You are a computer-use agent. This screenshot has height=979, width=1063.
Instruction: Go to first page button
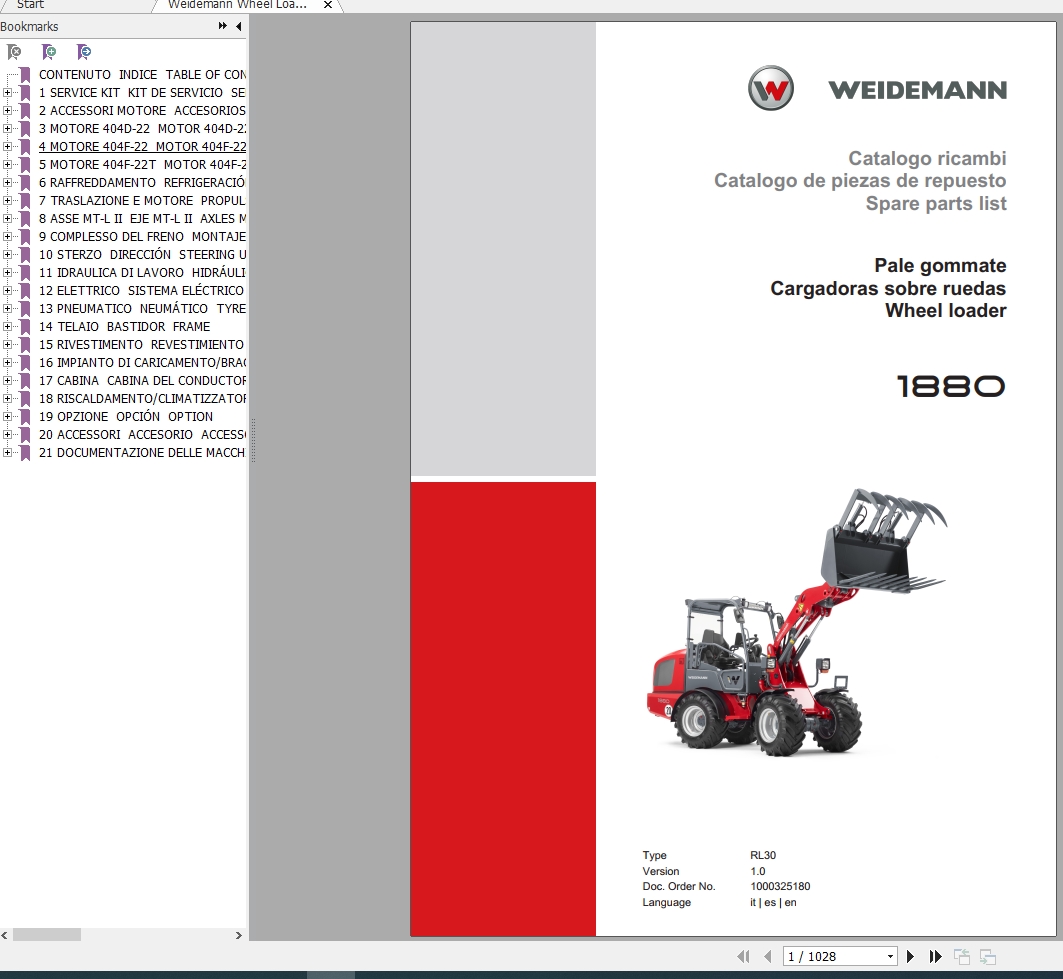[743, 957]
